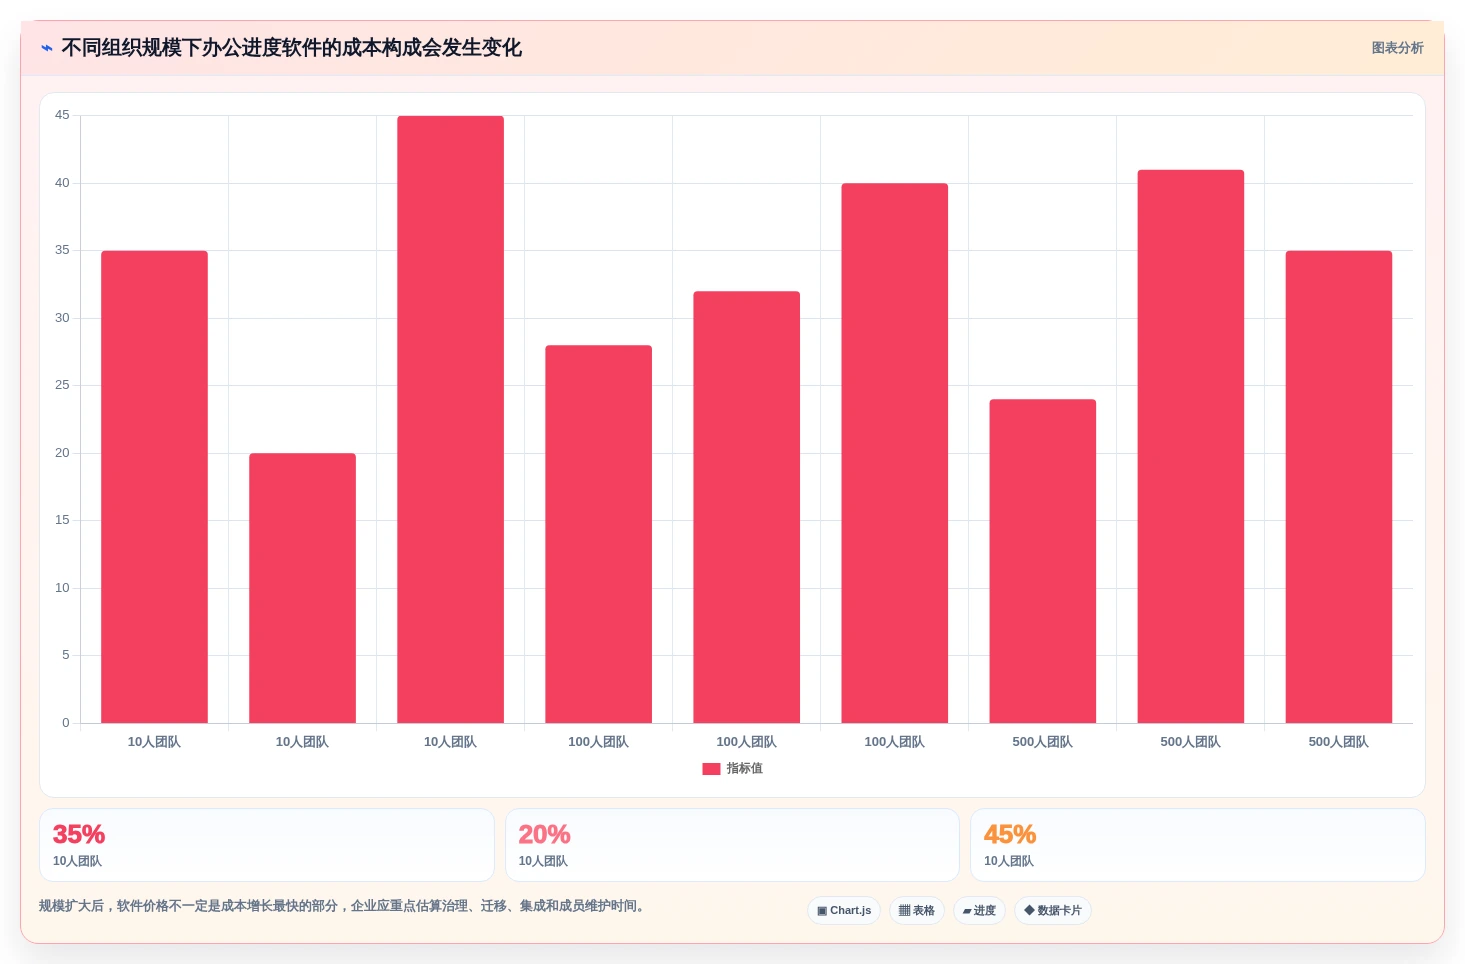Click the y-axis label 15
This screenshot has height=964, width=1465.
[x=62, y=520]
